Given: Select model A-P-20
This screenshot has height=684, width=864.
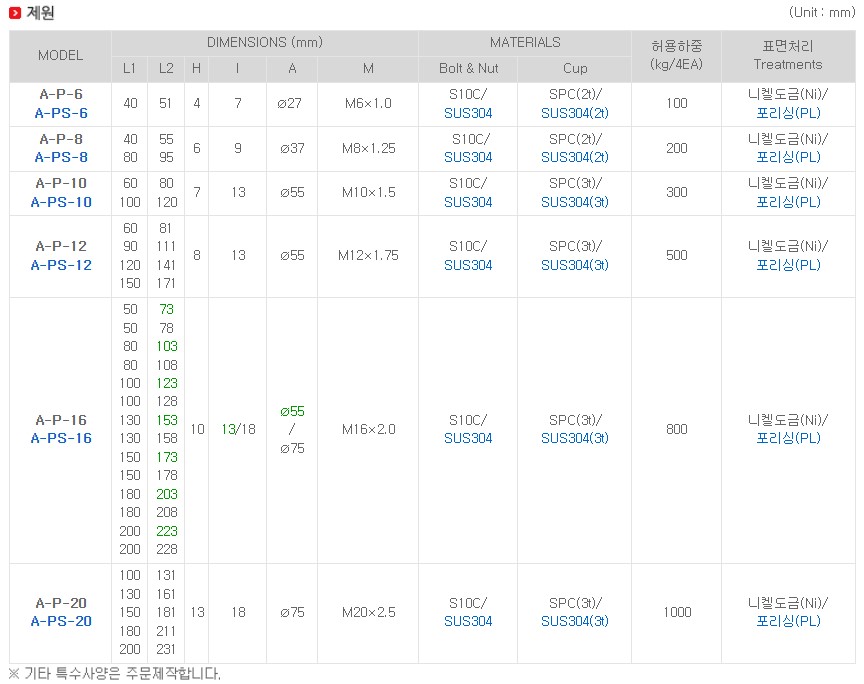Looking at the screenshot, I should tap(61, 603).
